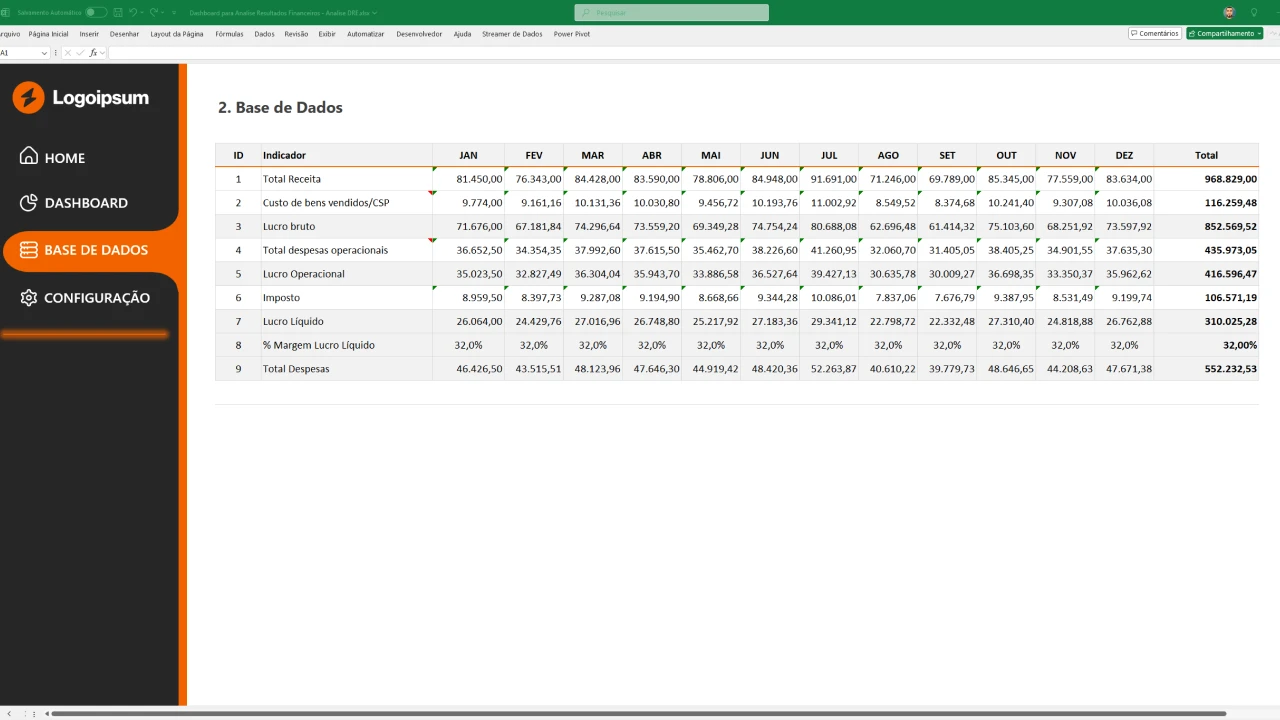Click the horizontal scrollbar at bottom
Image resolution: width=1280 pixels, height=720 pixels.
click(x=640, y=714)
